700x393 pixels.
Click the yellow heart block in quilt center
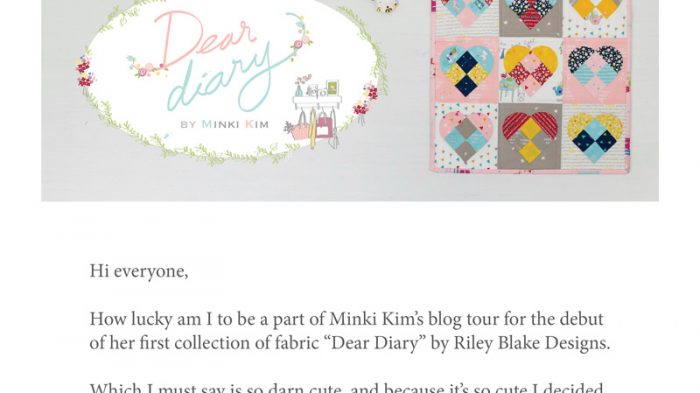(x=531, y=69)
